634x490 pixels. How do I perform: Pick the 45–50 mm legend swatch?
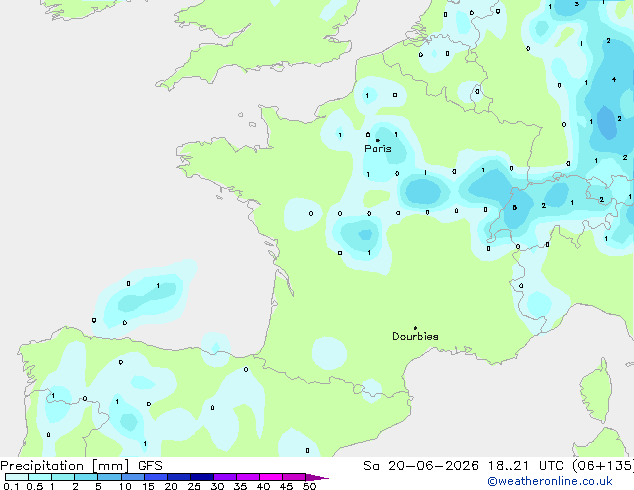tap(294, 477)
